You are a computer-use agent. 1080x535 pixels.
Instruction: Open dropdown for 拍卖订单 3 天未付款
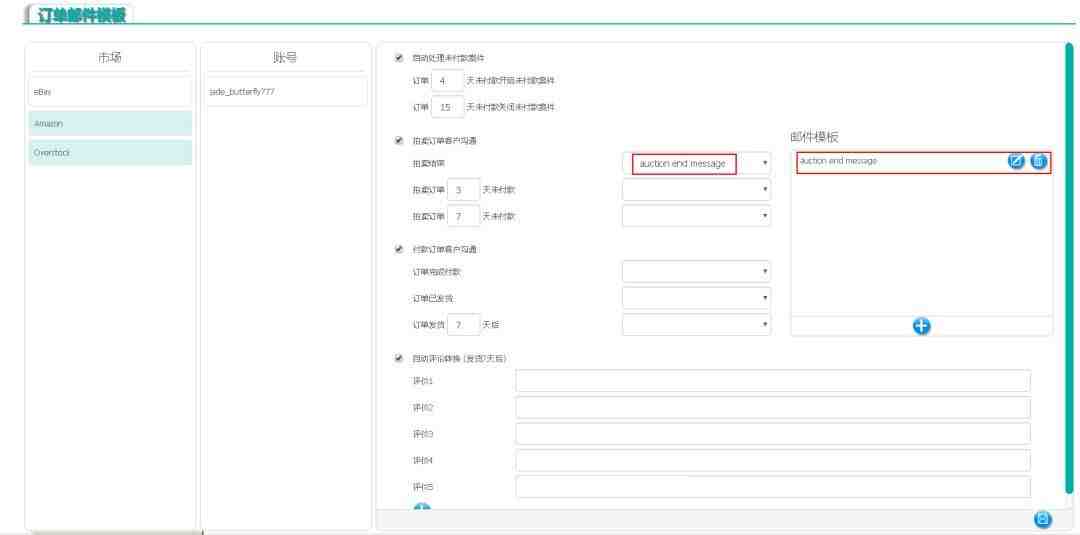click(696, 189)
